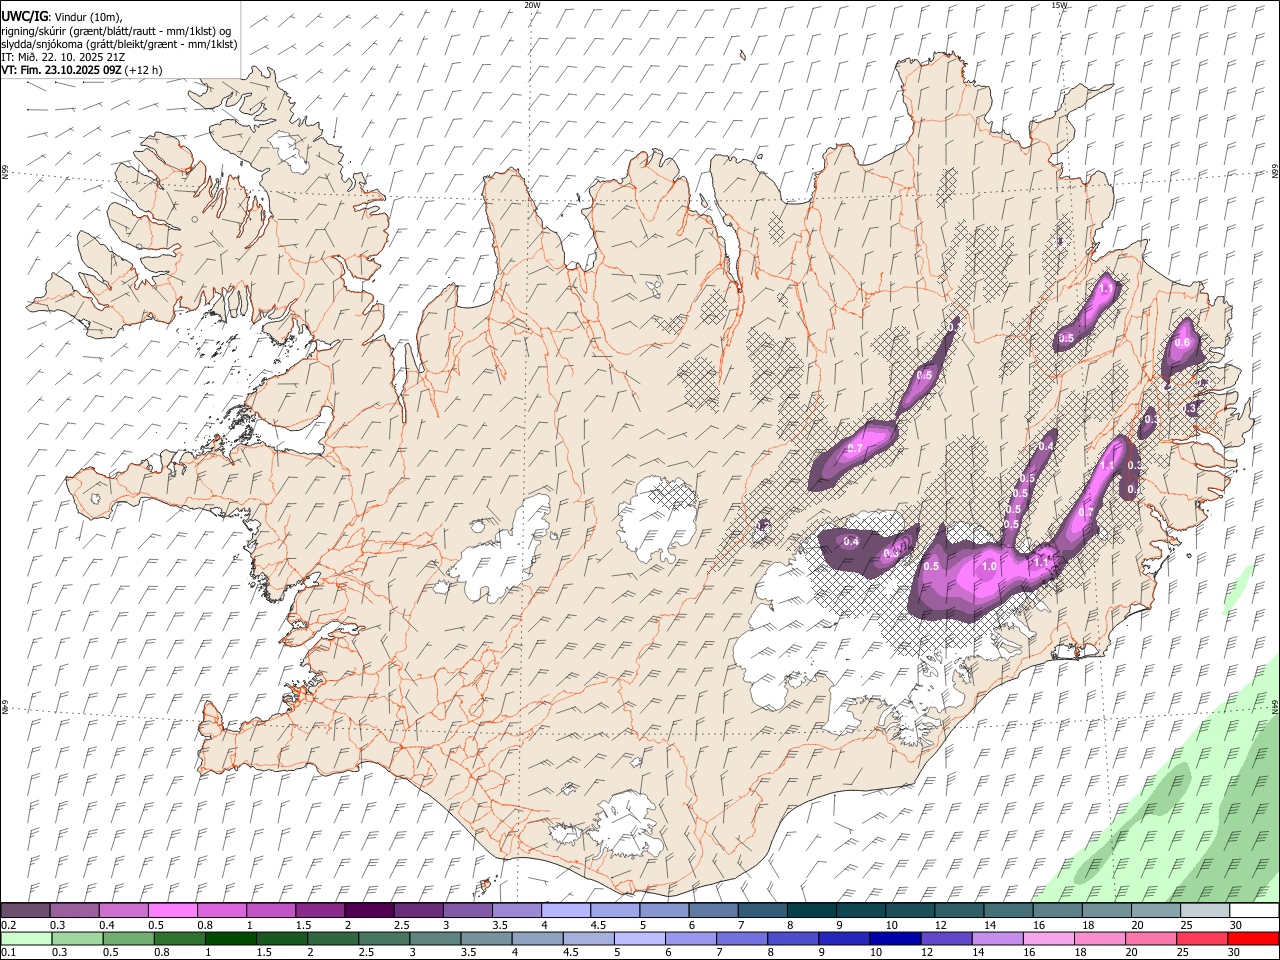The height and width of the screenshot is (960, 1280).
Task: Click the UWC/IG title text
Action: click(x=23, y=16)
